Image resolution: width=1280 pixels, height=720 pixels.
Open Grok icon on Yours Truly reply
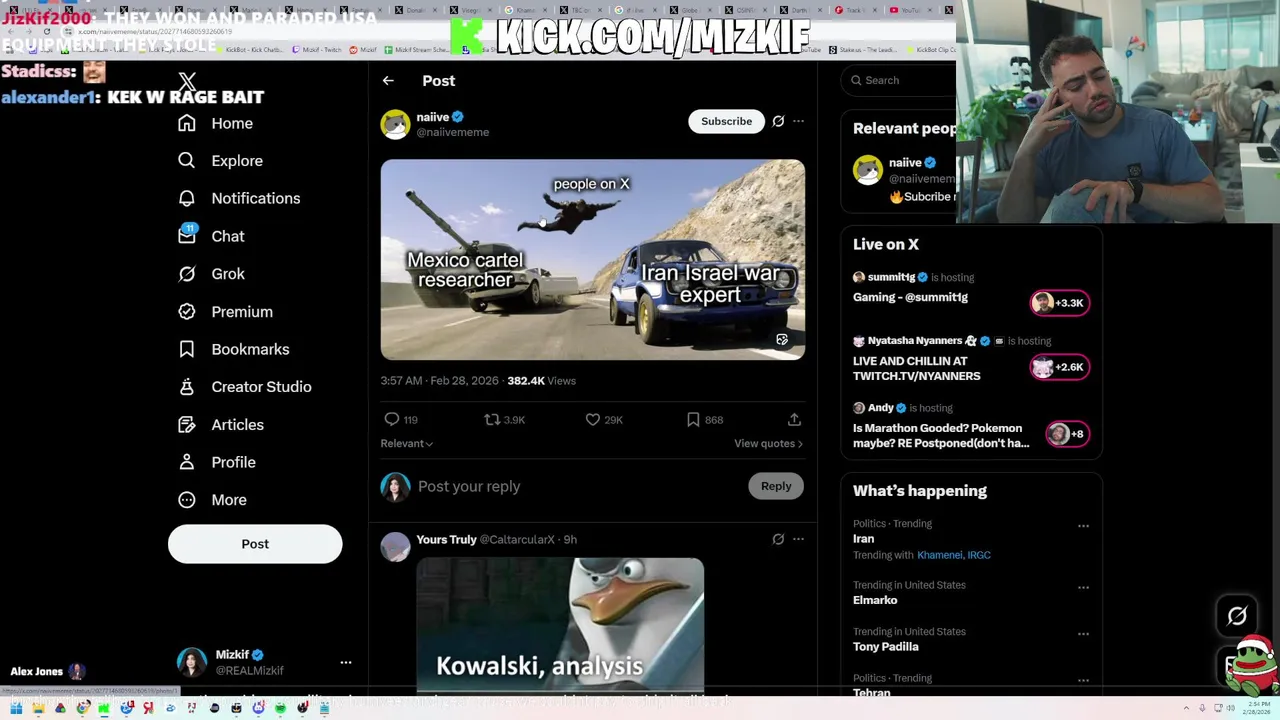[778, 539]
